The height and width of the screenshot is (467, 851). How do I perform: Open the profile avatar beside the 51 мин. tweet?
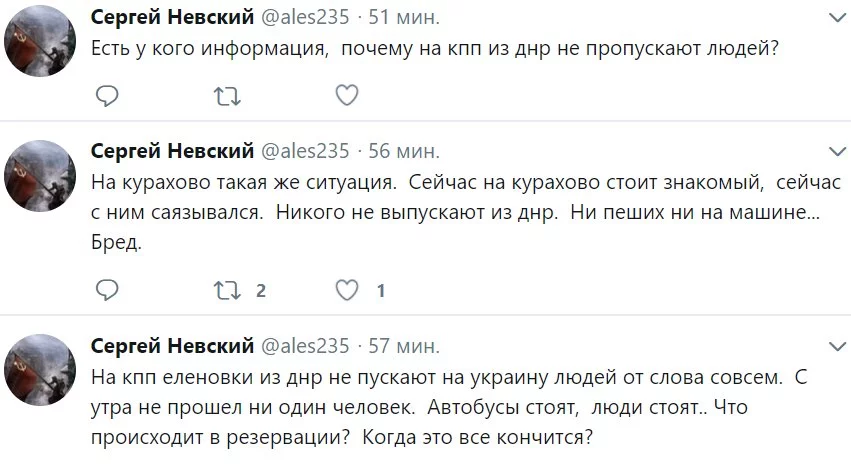coord(40,41)
